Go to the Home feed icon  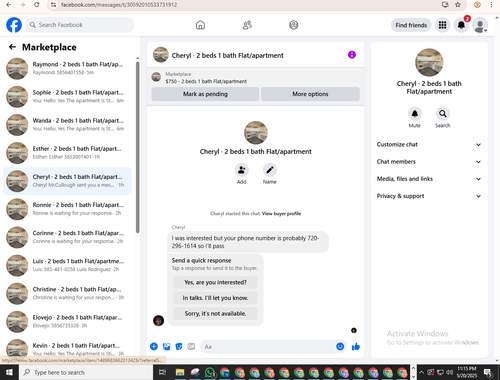click(200, 25)
